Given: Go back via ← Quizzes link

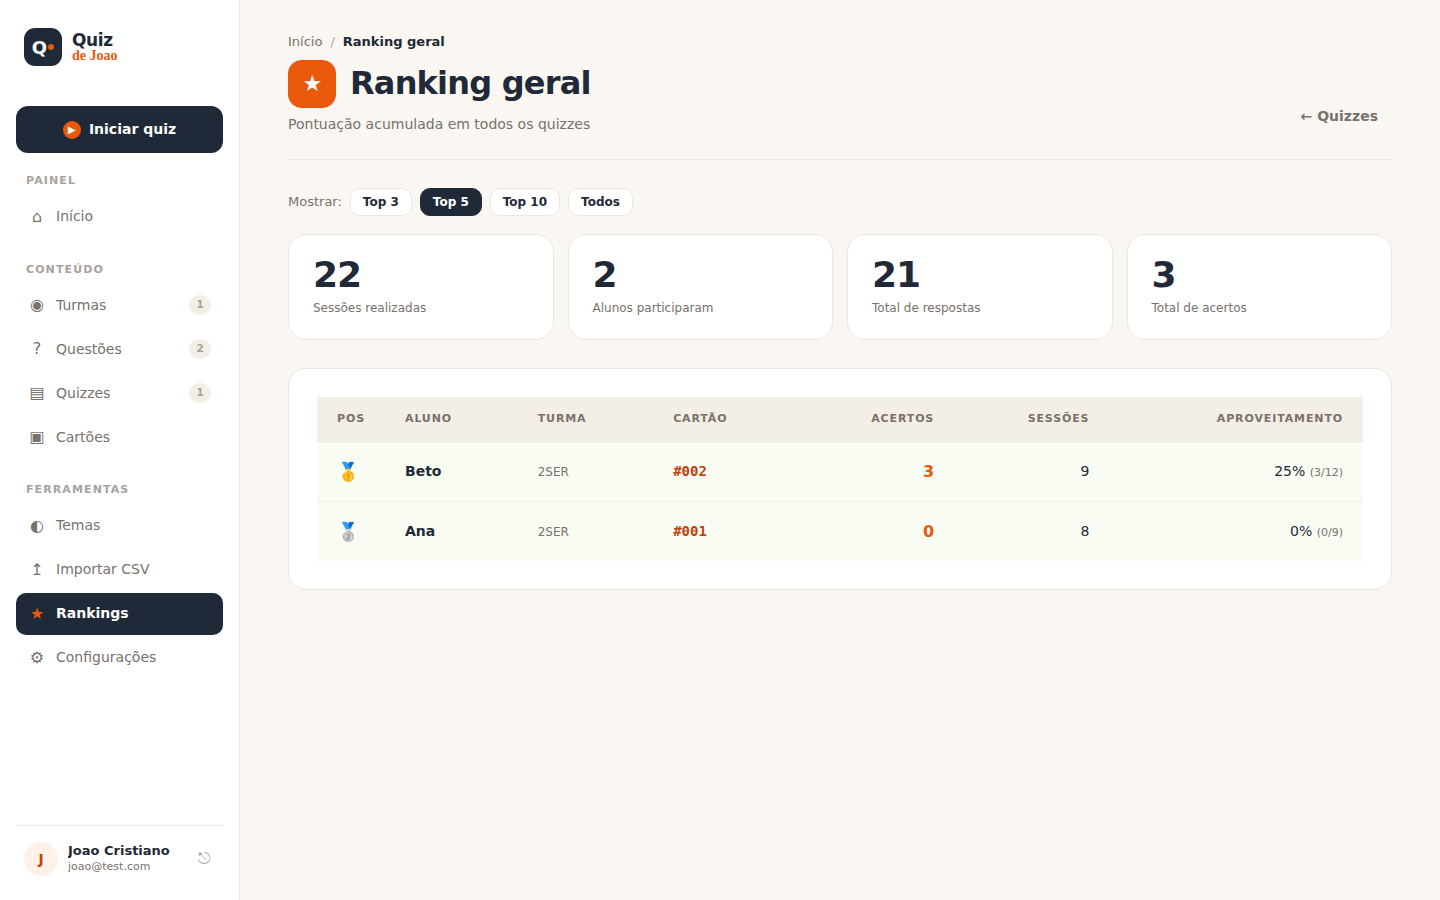Looking at the screenshot, I should (x=1339, y=116).
